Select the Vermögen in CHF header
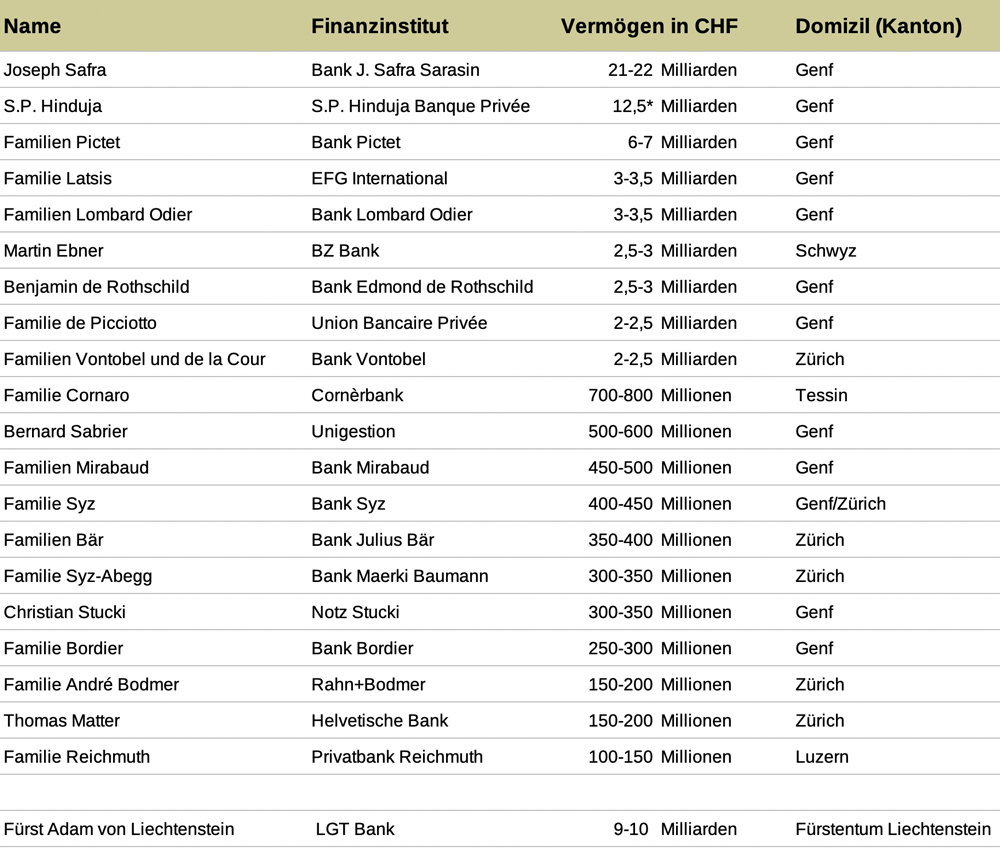Screen dimensions: 1000x849 (x=649, y=26)
